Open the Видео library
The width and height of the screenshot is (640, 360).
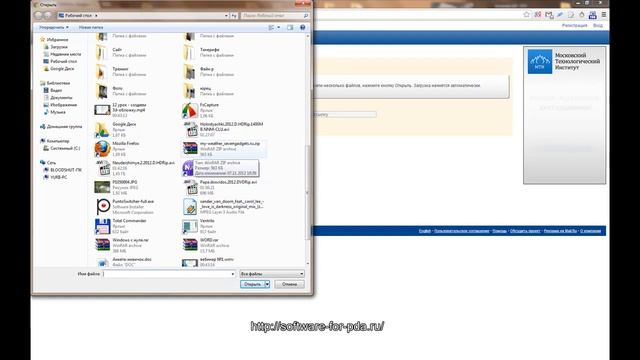click(53, 90)
